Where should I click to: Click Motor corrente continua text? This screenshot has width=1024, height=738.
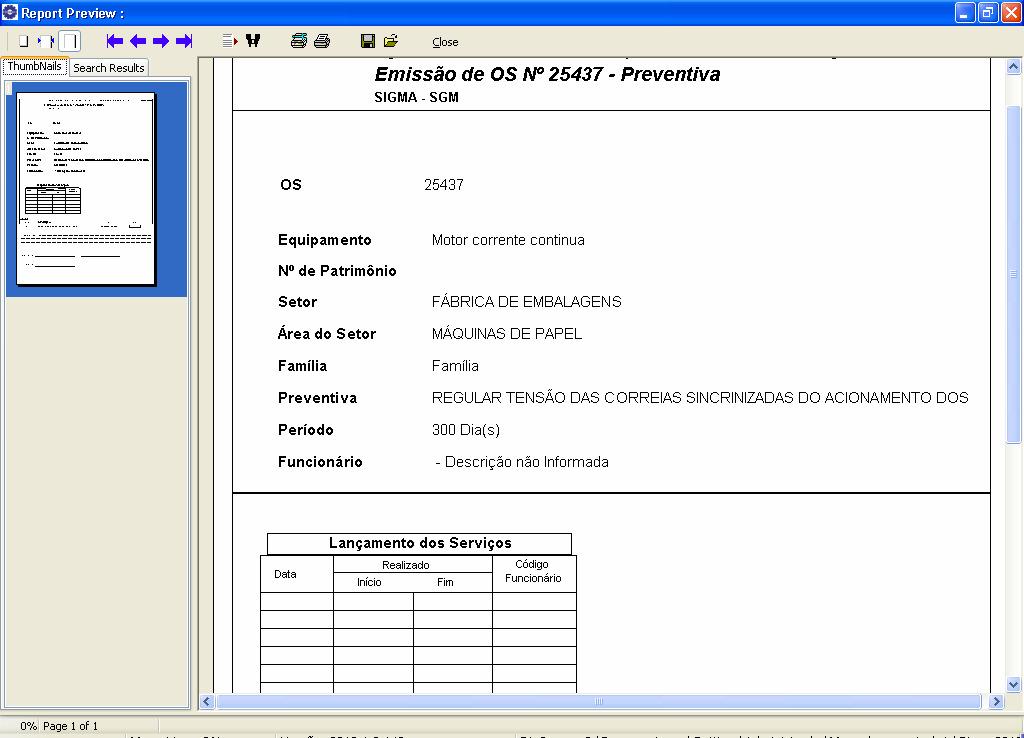(508, 240)
